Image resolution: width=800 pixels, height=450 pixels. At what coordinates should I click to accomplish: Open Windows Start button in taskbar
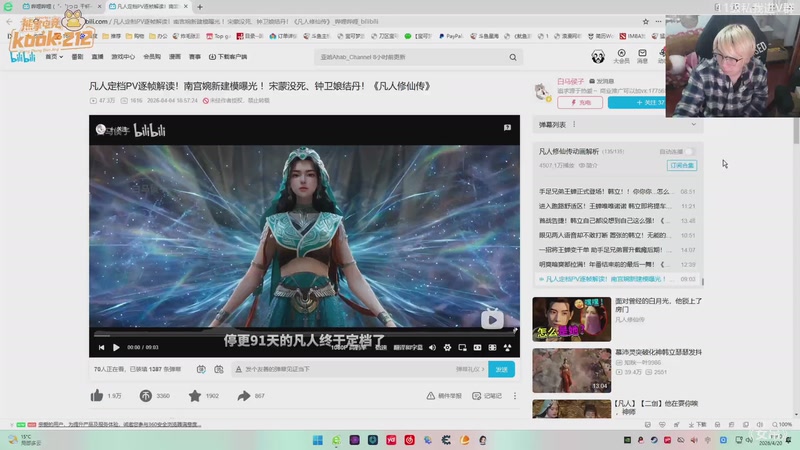pos(317,440)
